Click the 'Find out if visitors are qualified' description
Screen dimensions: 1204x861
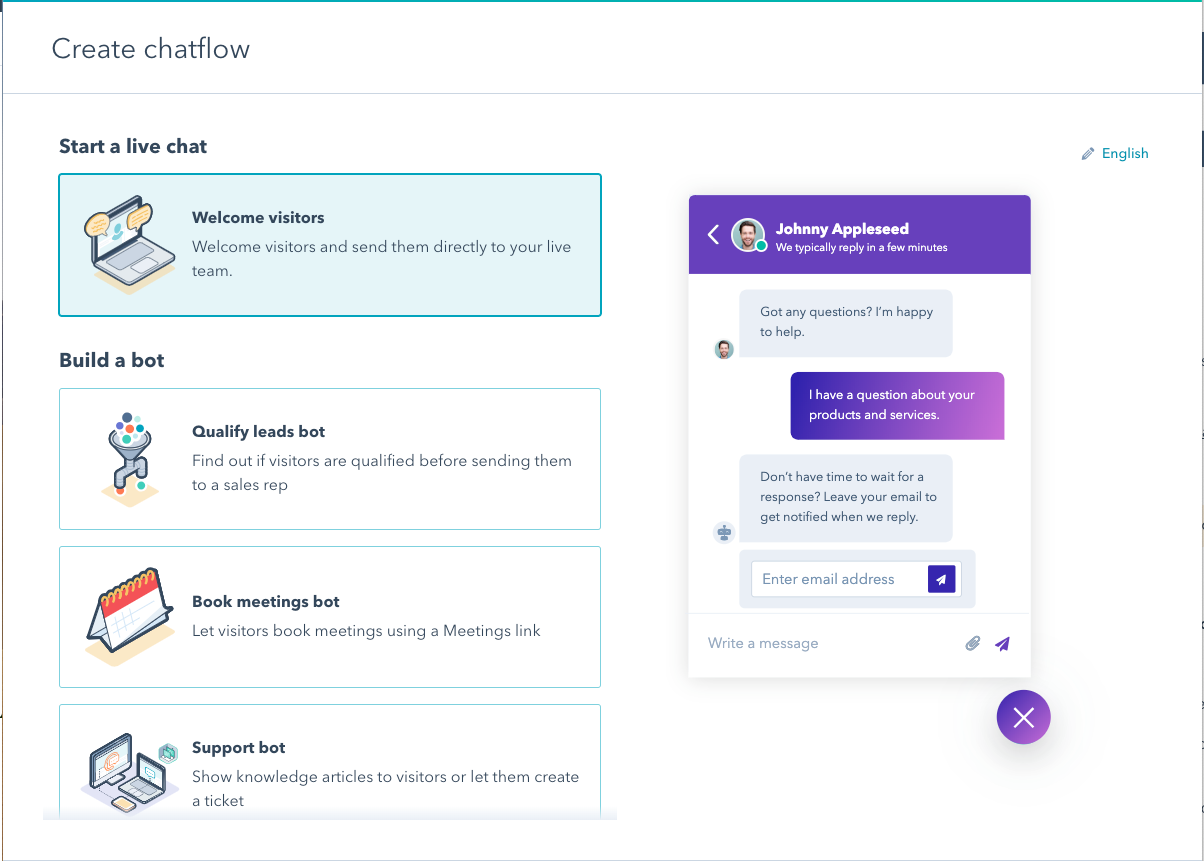pyautogui.click(x=382, y=473)
